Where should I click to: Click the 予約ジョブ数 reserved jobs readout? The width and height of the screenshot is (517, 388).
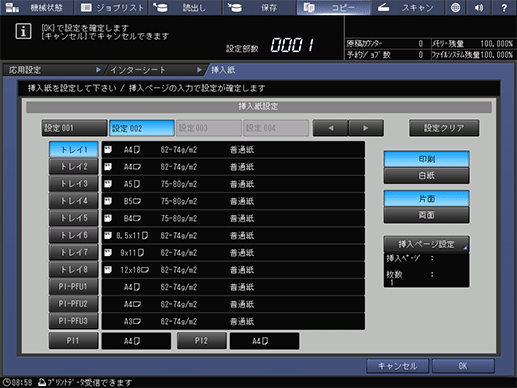(x=385, y=55)
